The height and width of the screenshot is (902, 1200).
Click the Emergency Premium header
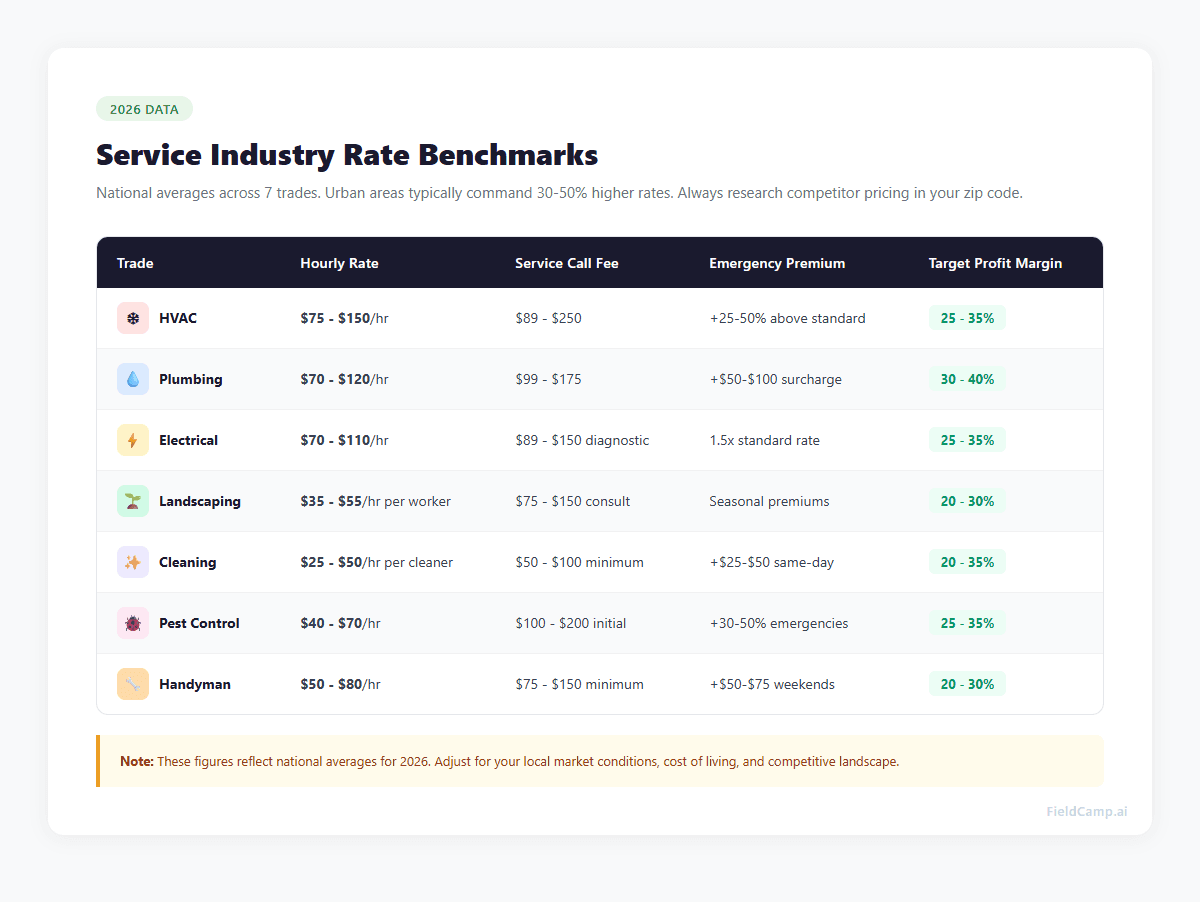pyautogui.click(x=777, y=262)
